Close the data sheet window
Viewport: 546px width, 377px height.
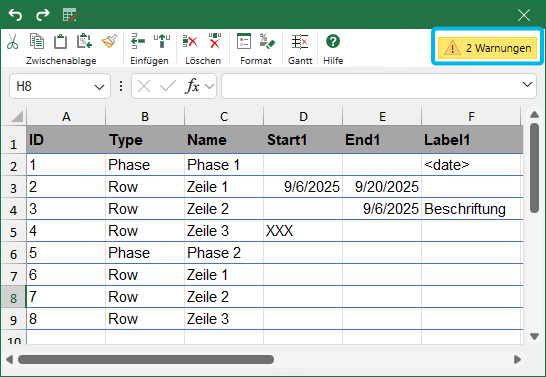524,15
